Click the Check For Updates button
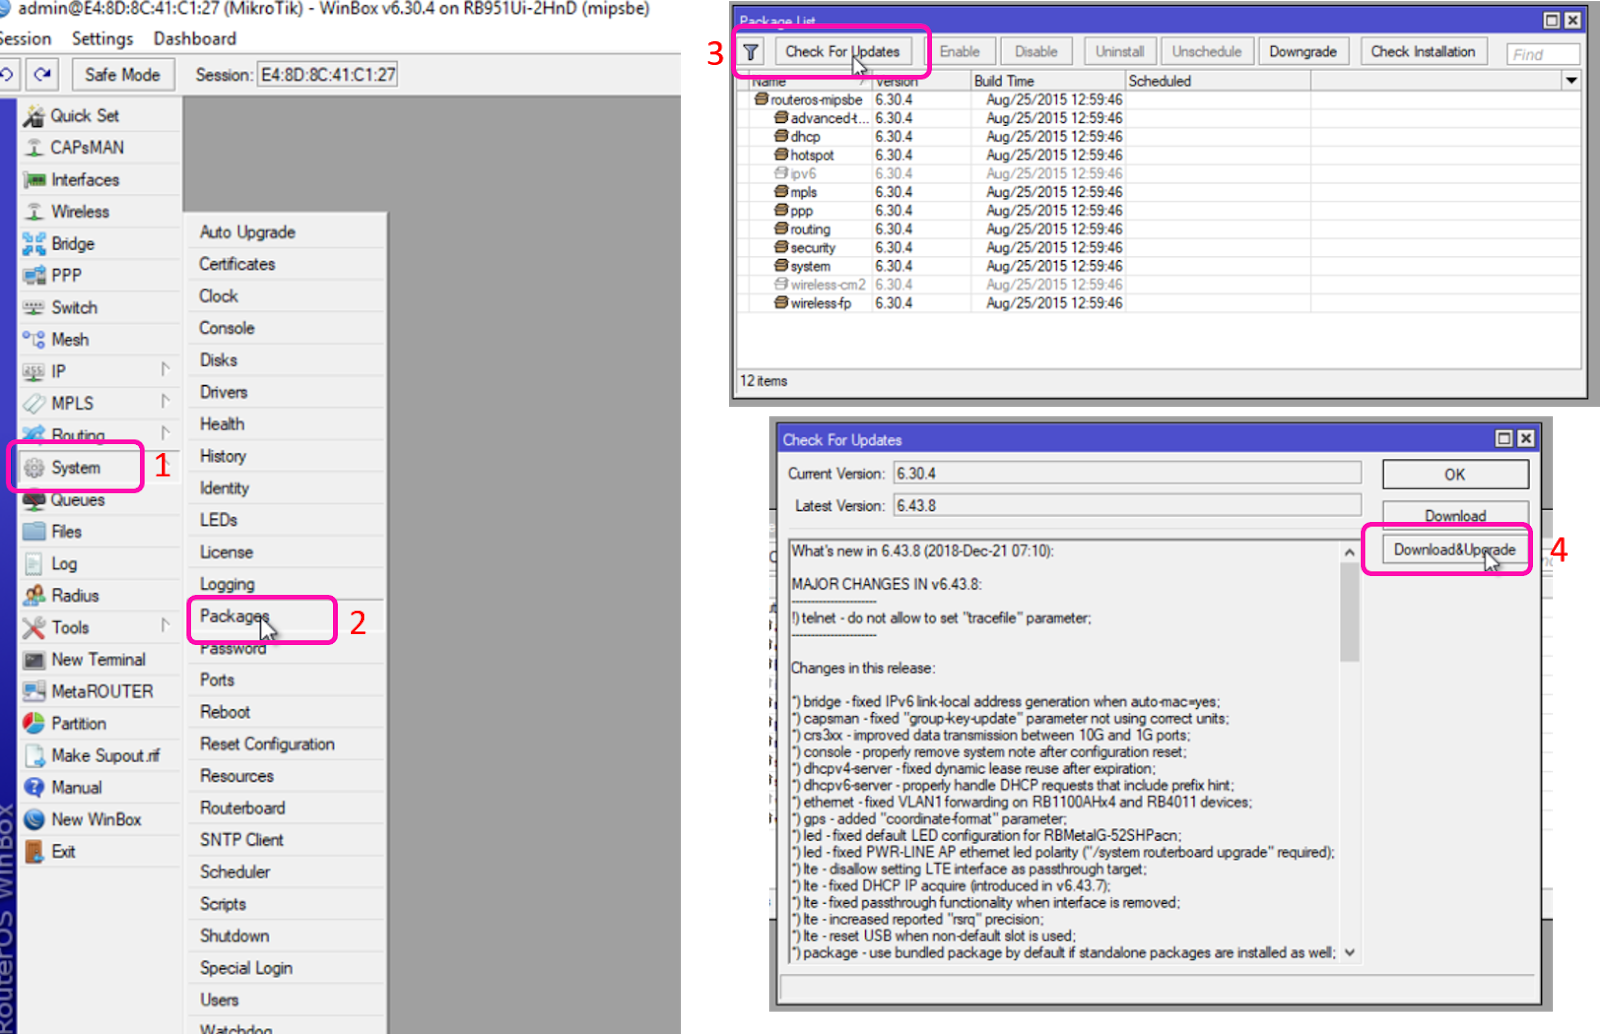The image size is (1600, 1034). (x=842, y=52)
